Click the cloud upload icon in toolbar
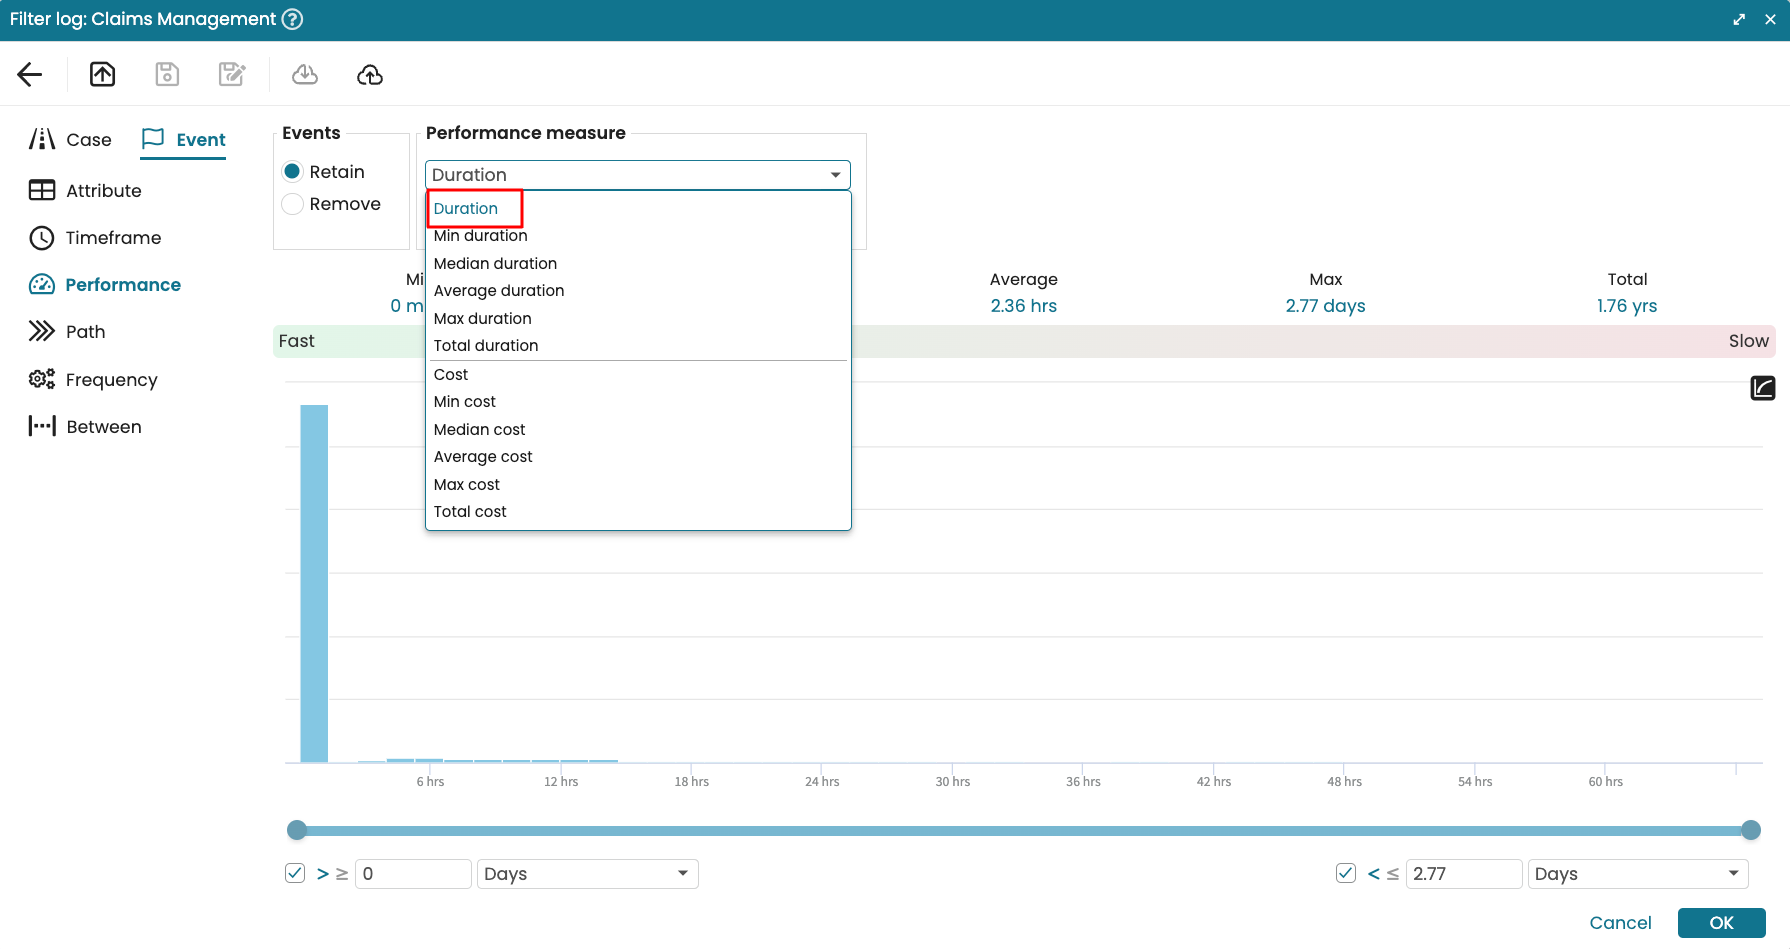Screen dimensions: 1790x949 [370, 75]
